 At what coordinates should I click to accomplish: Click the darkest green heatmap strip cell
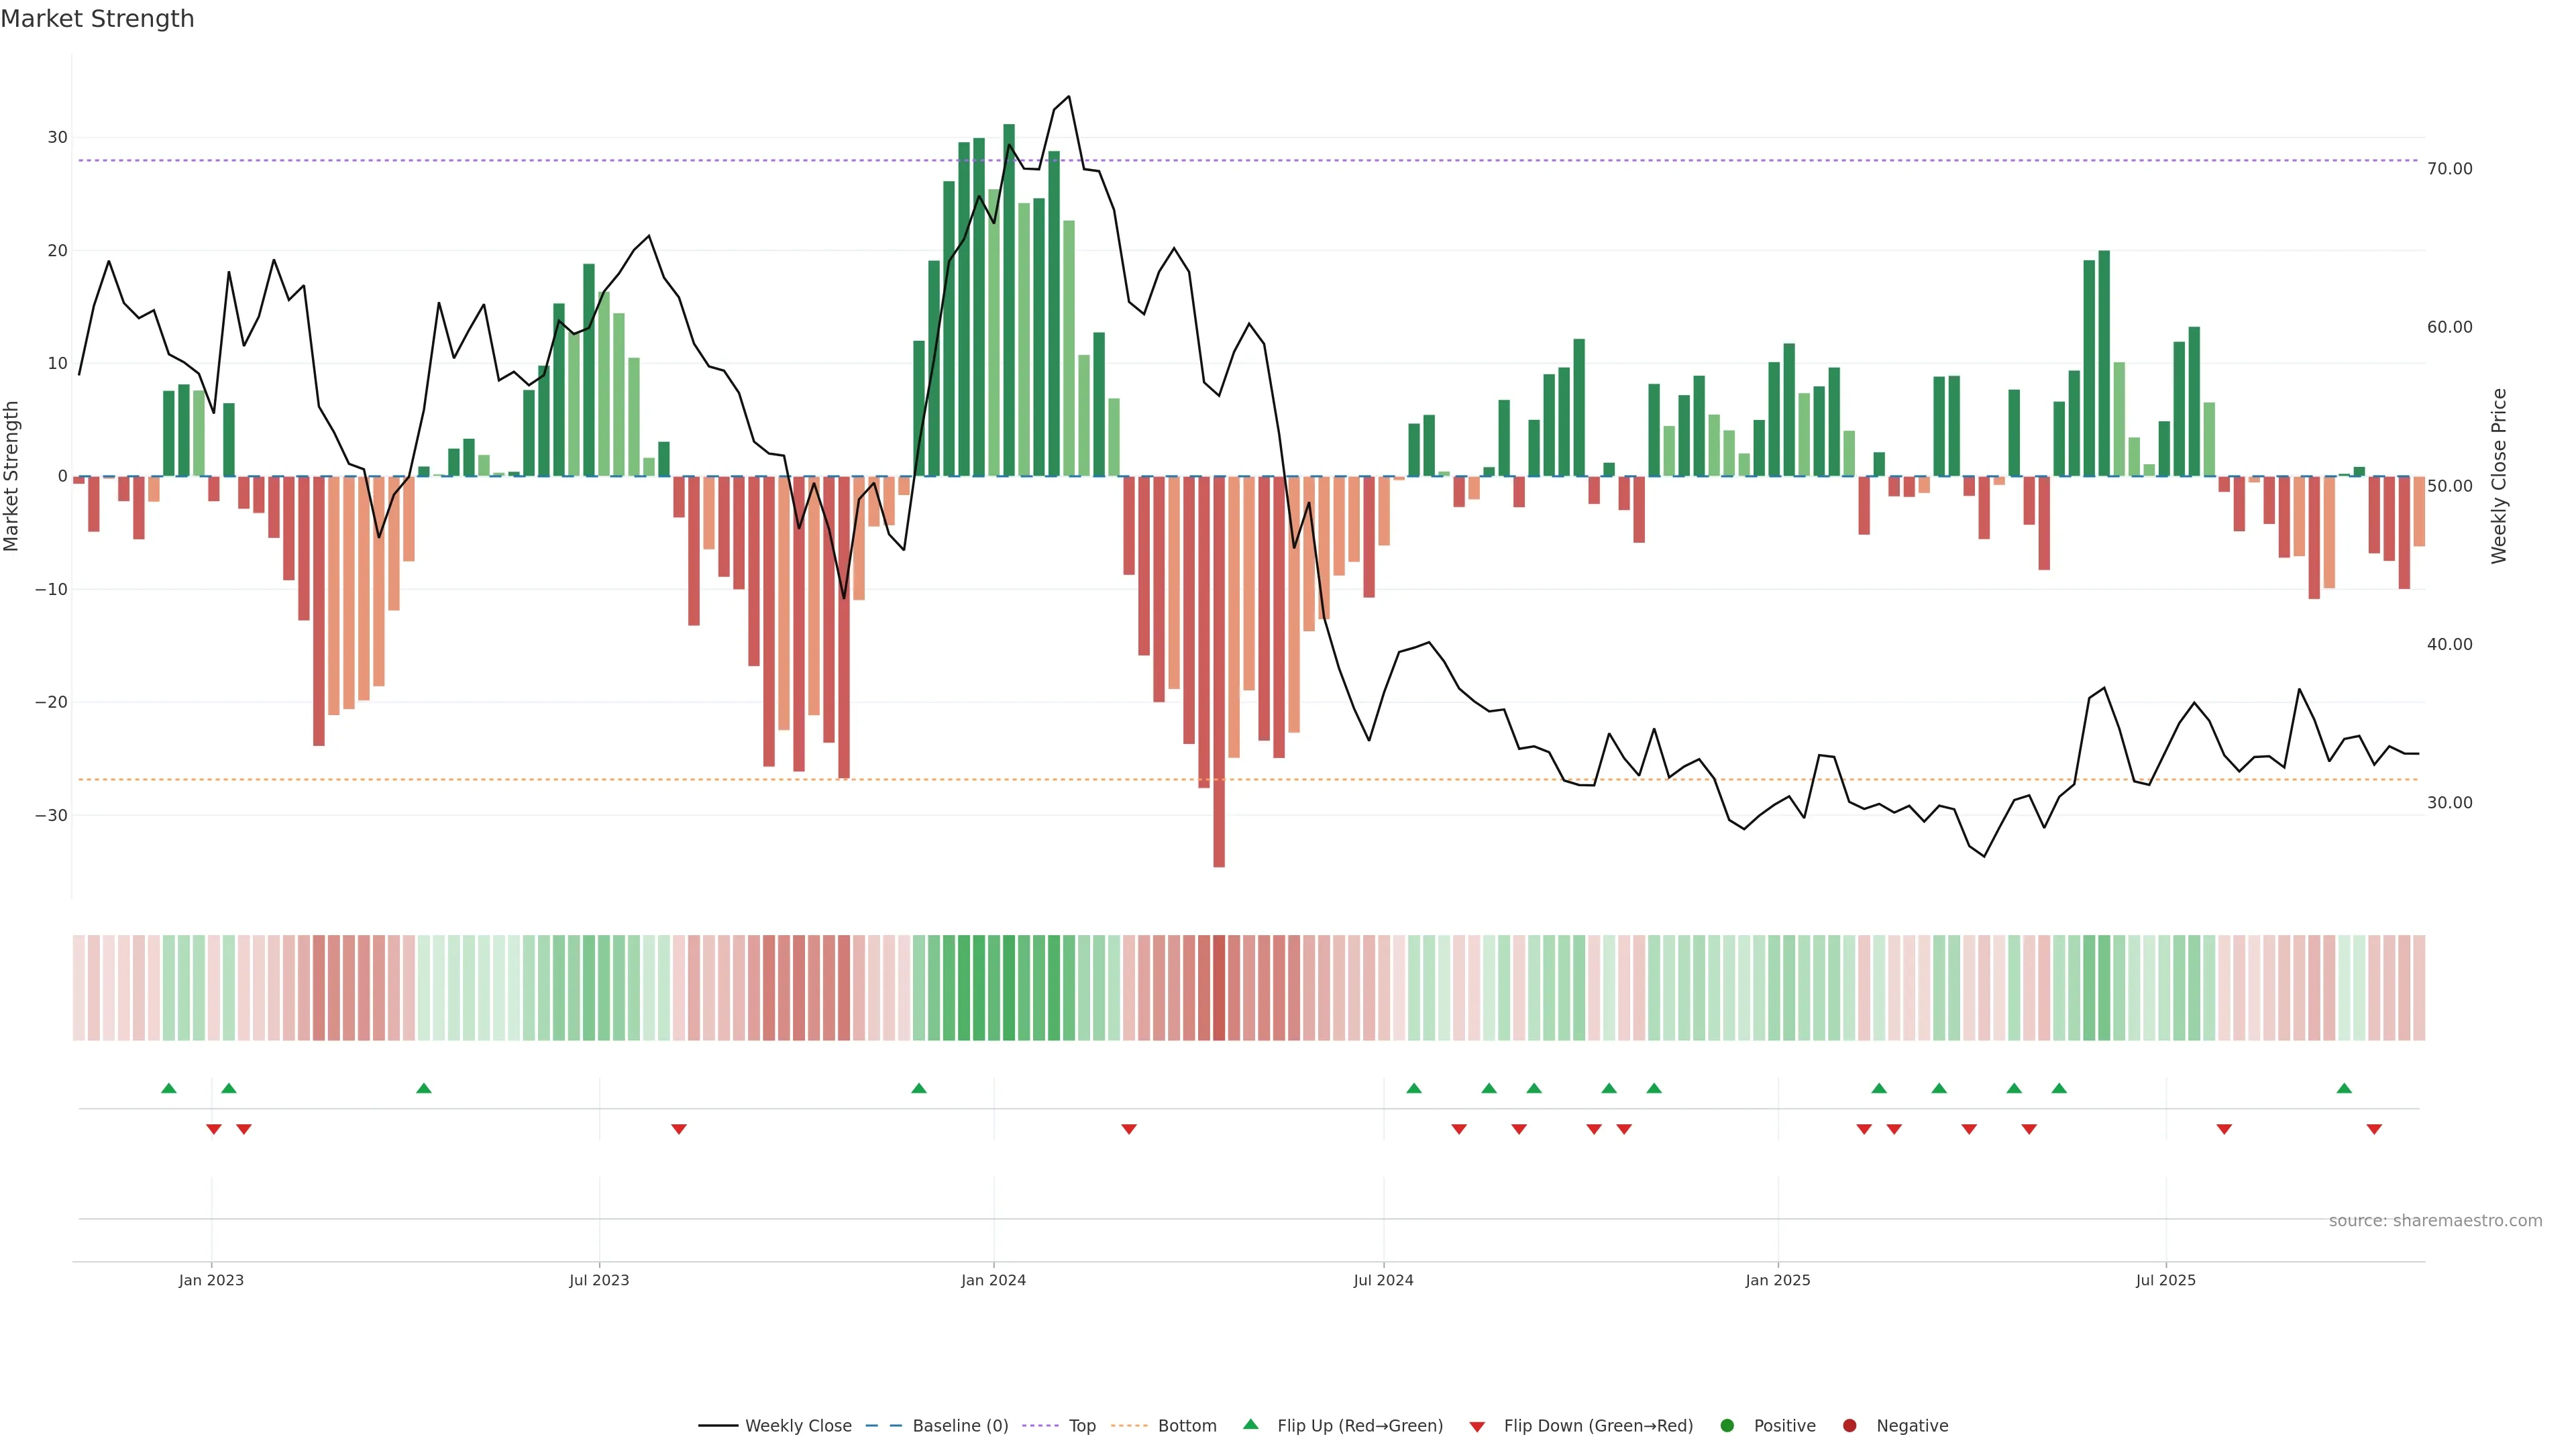click(1009, 987)
